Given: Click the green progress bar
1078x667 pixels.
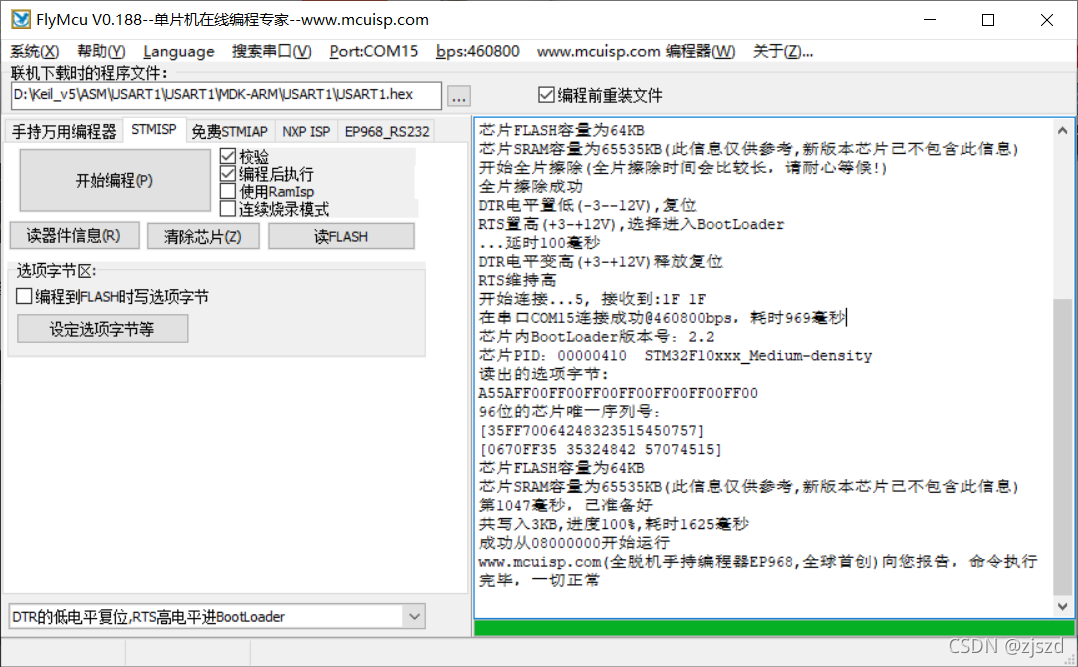Looking at the screenshot, I should pyautogui.click(x=773, y=628).
